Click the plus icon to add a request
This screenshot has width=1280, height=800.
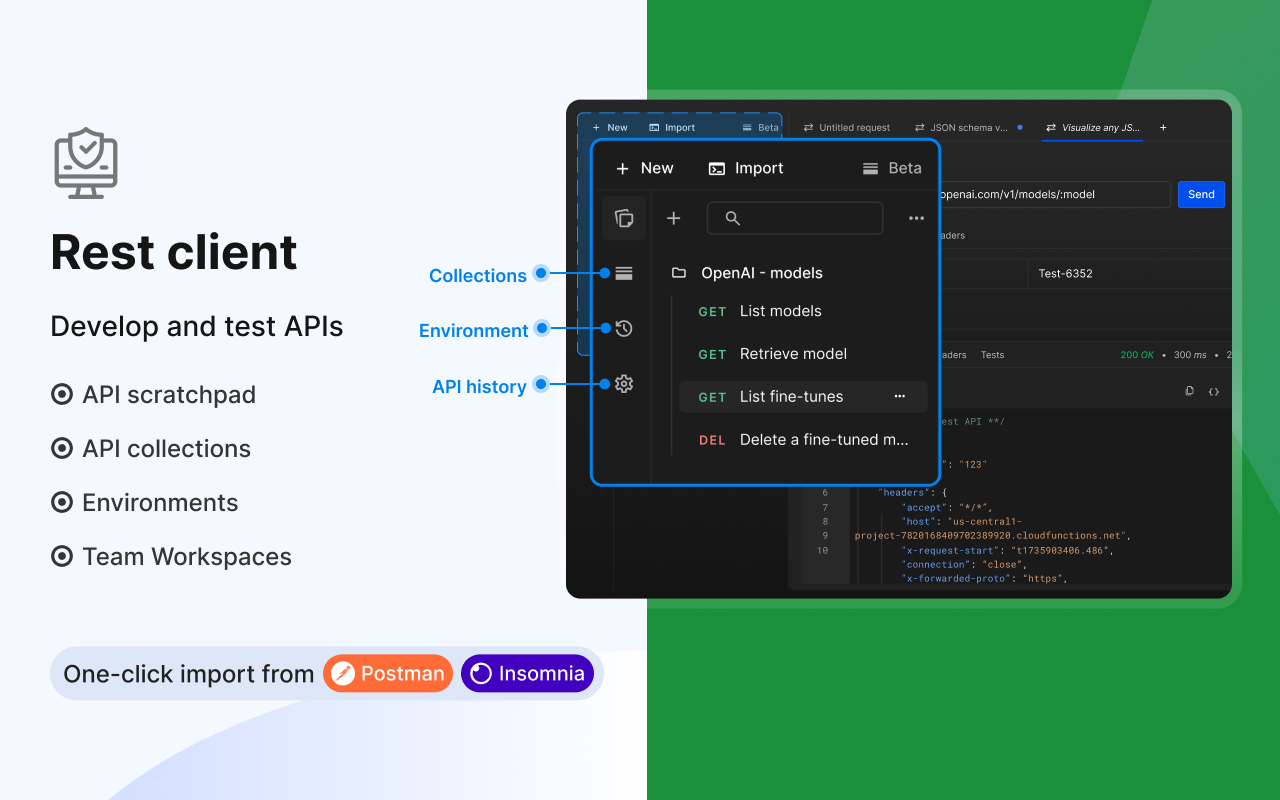coord(673,218)
